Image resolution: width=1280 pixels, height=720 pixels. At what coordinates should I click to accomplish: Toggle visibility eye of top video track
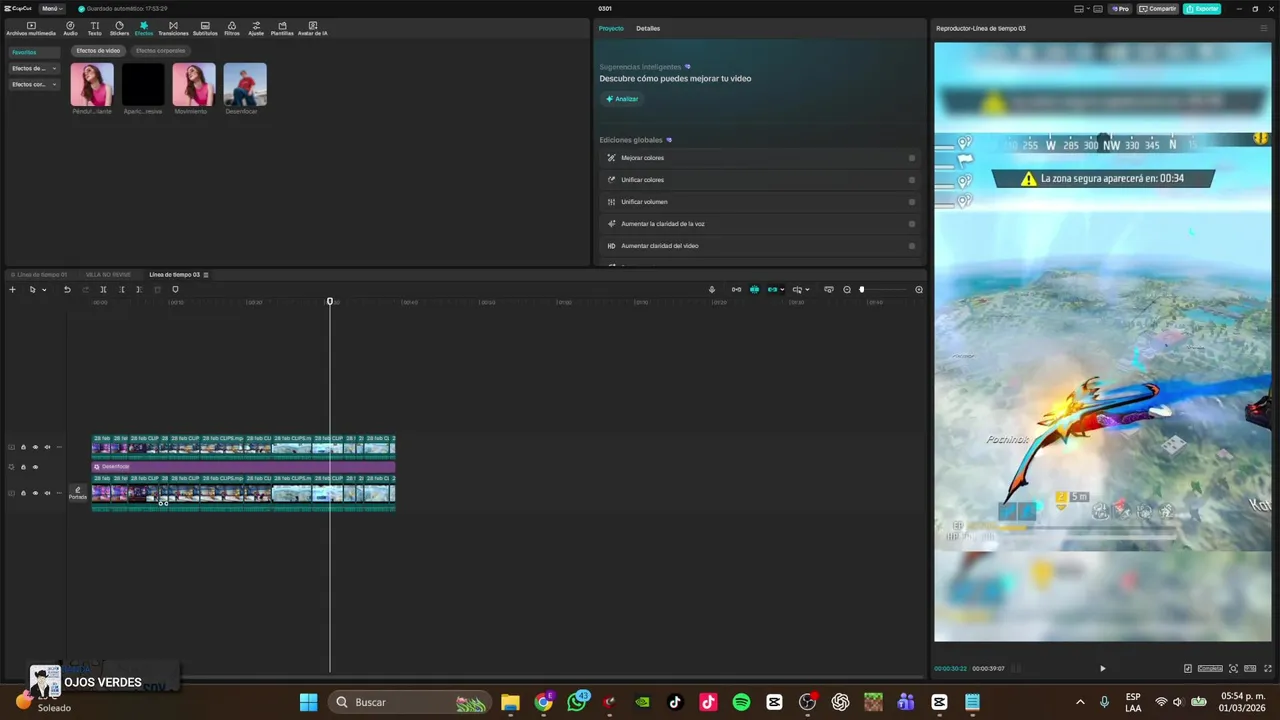click(x=35, y=447)
